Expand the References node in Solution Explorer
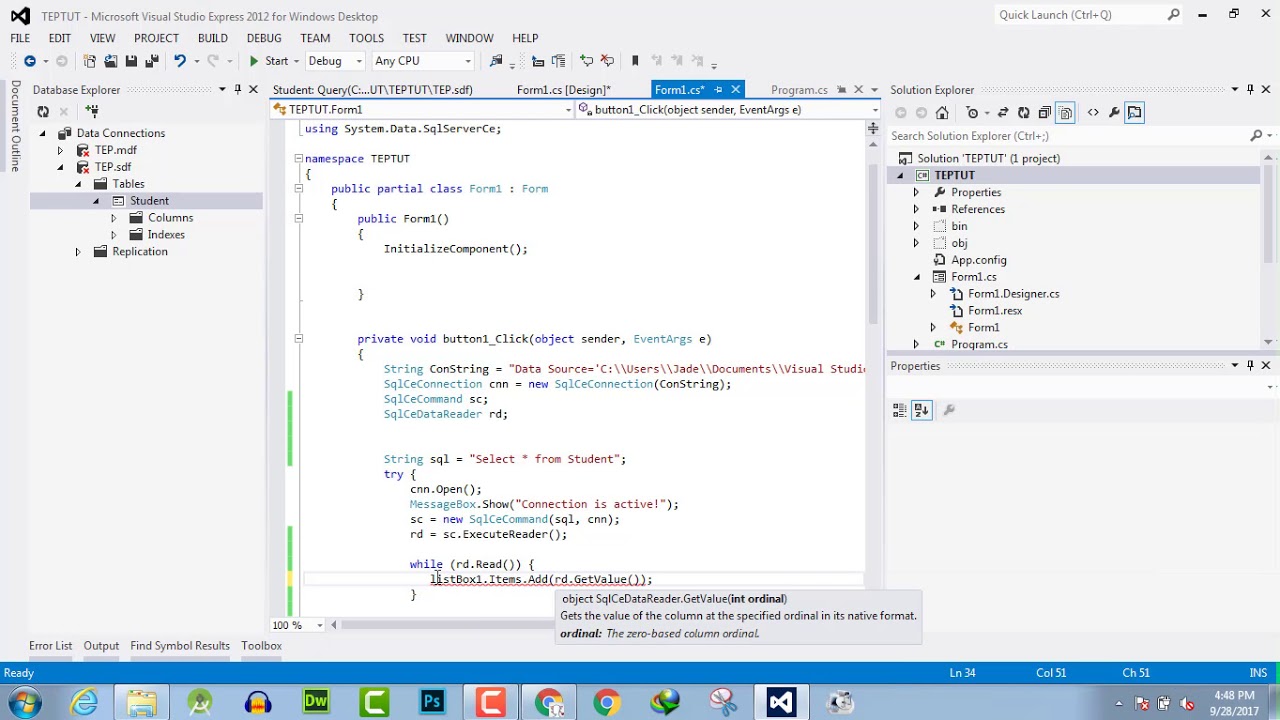The image size is (1280, 720). pyautogui.click(x=916, y=209)
